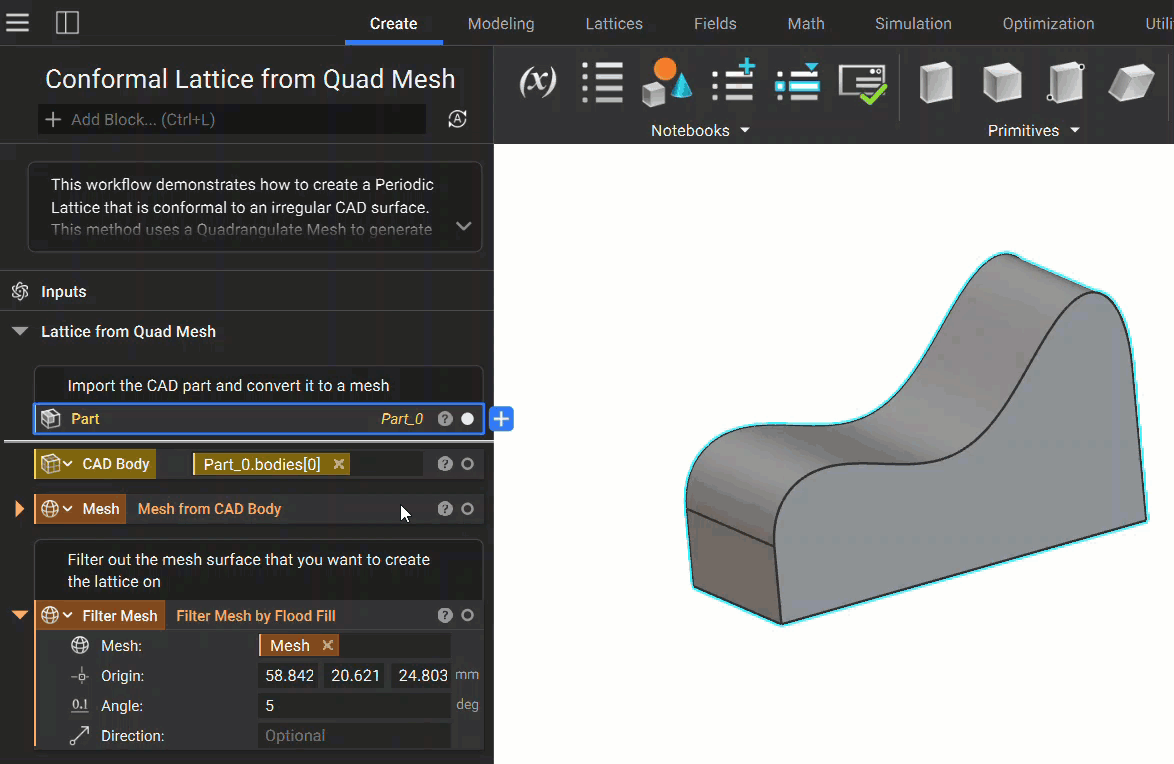Click the Angle scalar icon

tap(80, 706)
